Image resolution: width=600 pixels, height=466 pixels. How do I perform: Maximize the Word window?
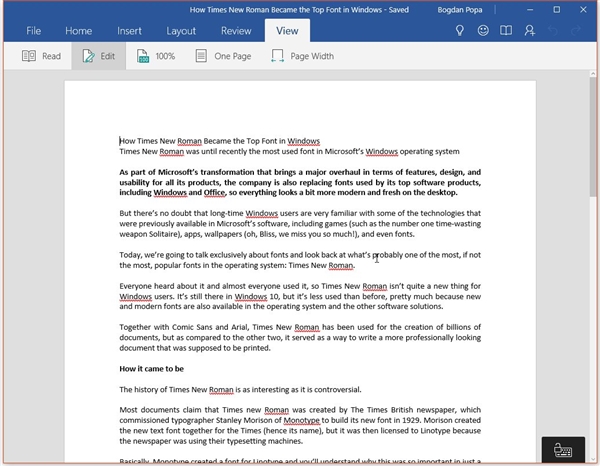(x=557, y=10)
